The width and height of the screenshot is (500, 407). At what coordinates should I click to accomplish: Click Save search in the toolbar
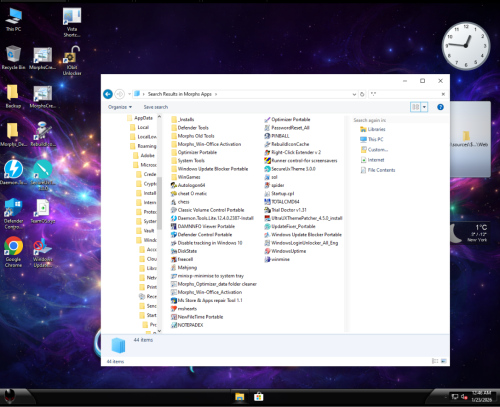[x=156, y=107]
